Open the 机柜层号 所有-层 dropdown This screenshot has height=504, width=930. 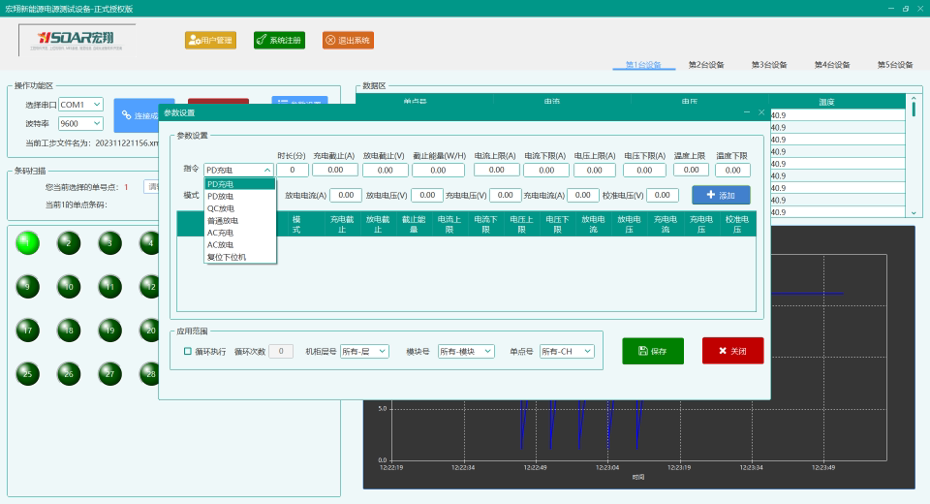pos(364,352)
